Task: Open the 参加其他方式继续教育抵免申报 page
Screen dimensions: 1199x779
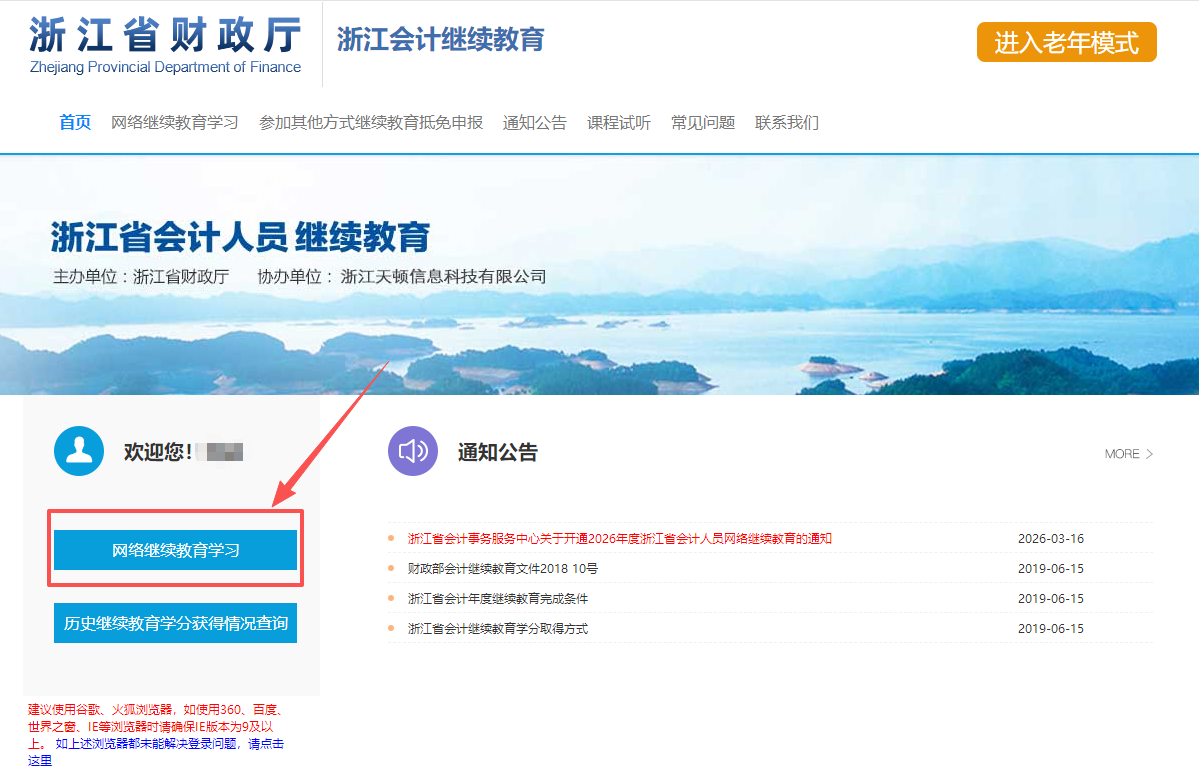Action: tap(369, 122)
